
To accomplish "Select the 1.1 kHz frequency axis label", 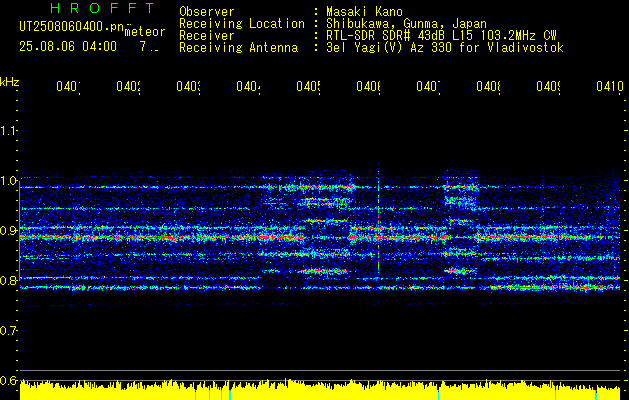I will pos(8,130).
